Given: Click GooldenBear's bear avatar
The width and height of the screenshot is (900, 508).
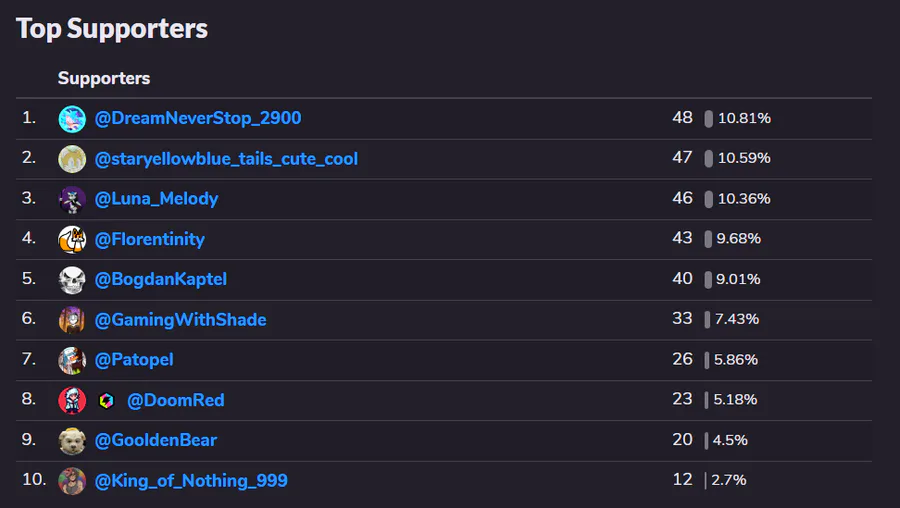Looking at the screenshot, I should tap(72, 441).
